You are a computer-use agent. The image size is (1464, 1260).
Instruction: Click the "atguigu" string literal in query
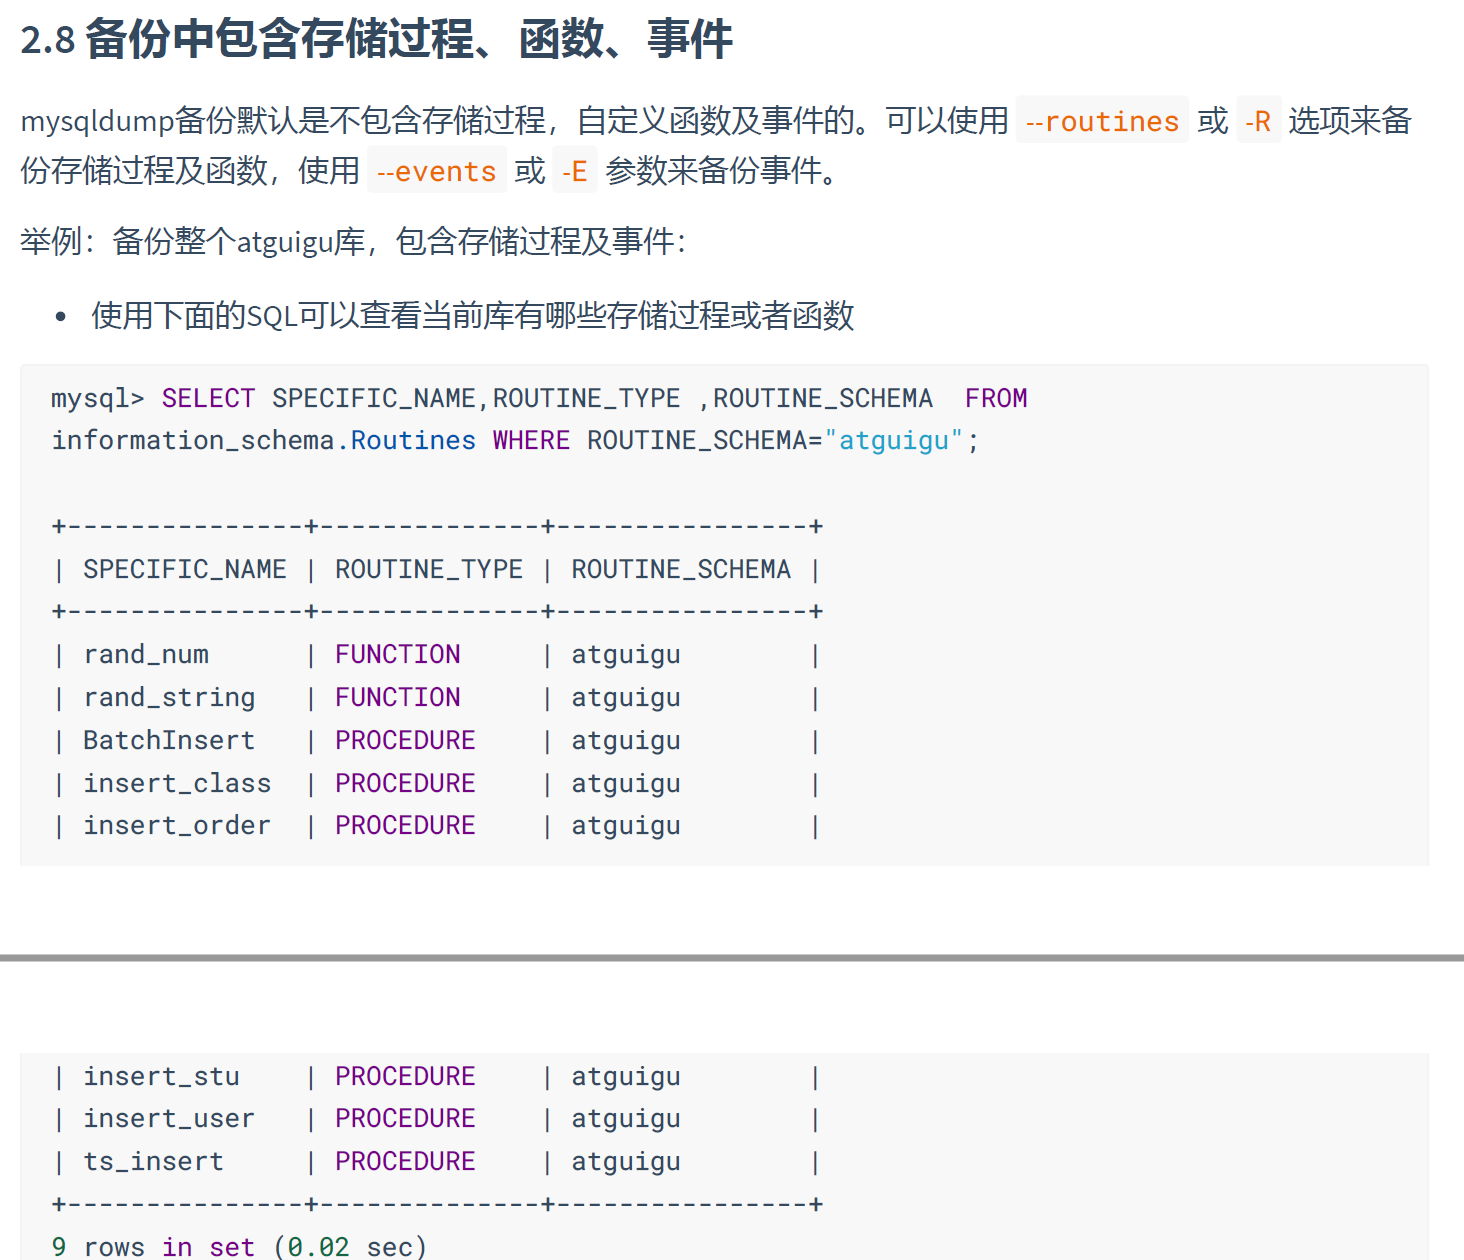click(x=894, y=440)
